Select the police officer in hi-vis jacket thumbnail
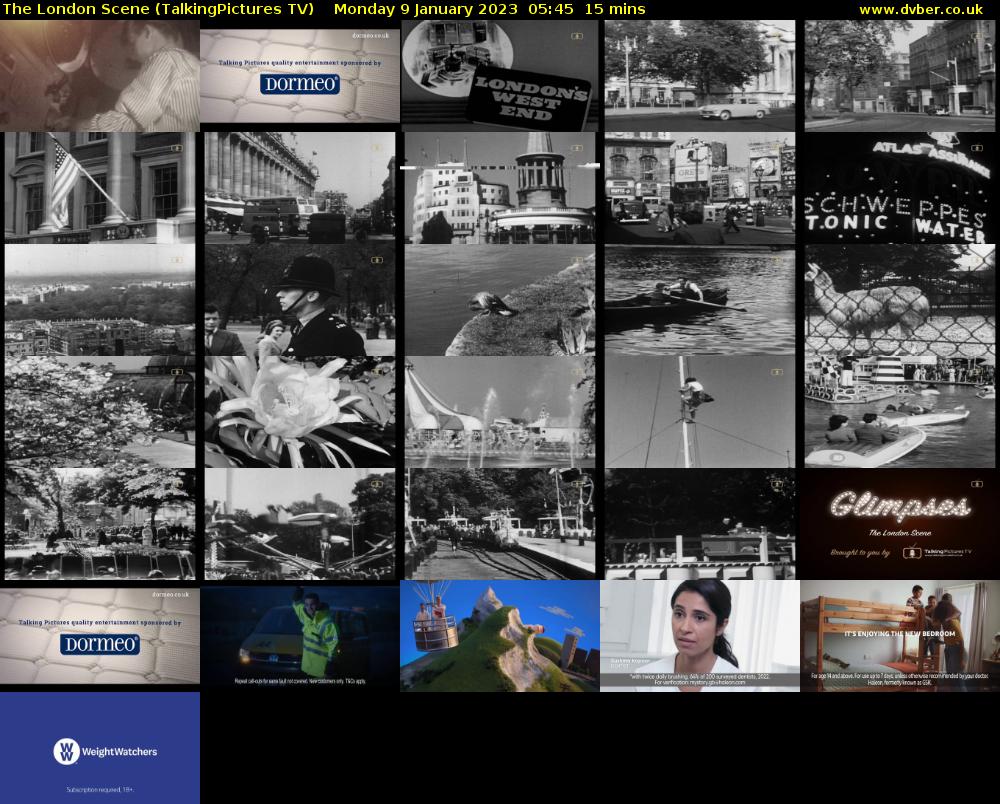This screenshot has height=804, width=1000. tap(300, 636)
